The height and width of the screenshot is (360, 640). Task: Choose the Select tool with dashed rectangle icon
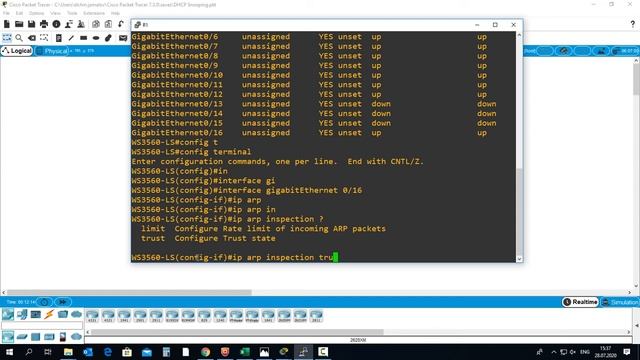click(x=7, y=38)
